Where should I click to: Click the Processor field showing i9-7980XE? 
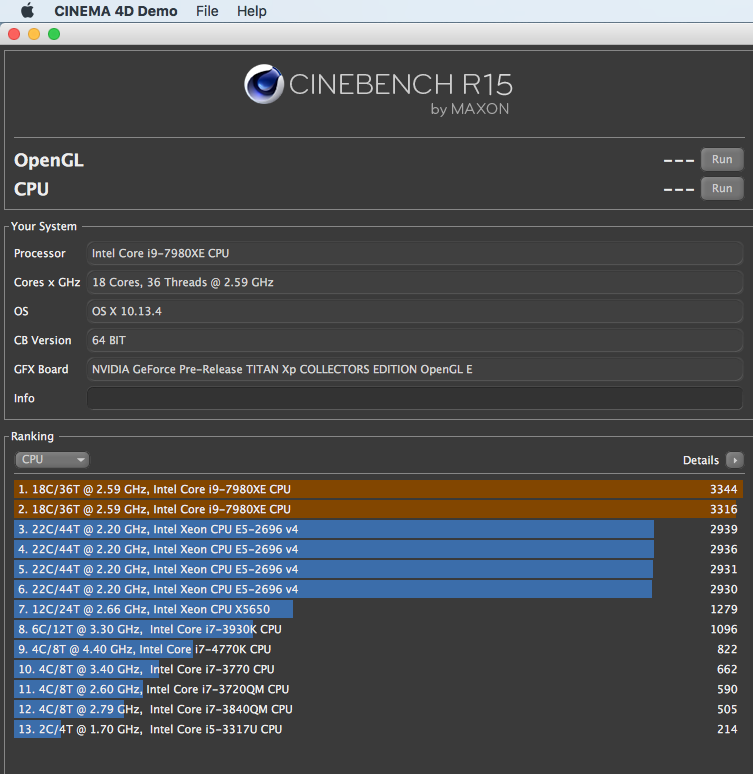(x=415, y=253)
